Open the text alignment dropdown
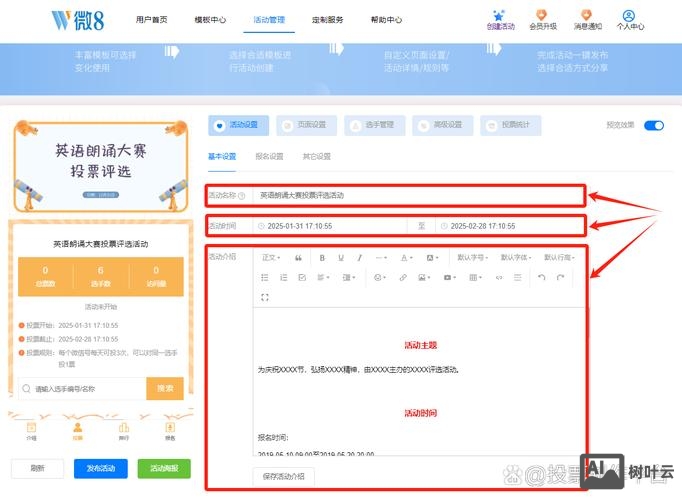This screenshot has height=500, width=682. pos(323,277)
